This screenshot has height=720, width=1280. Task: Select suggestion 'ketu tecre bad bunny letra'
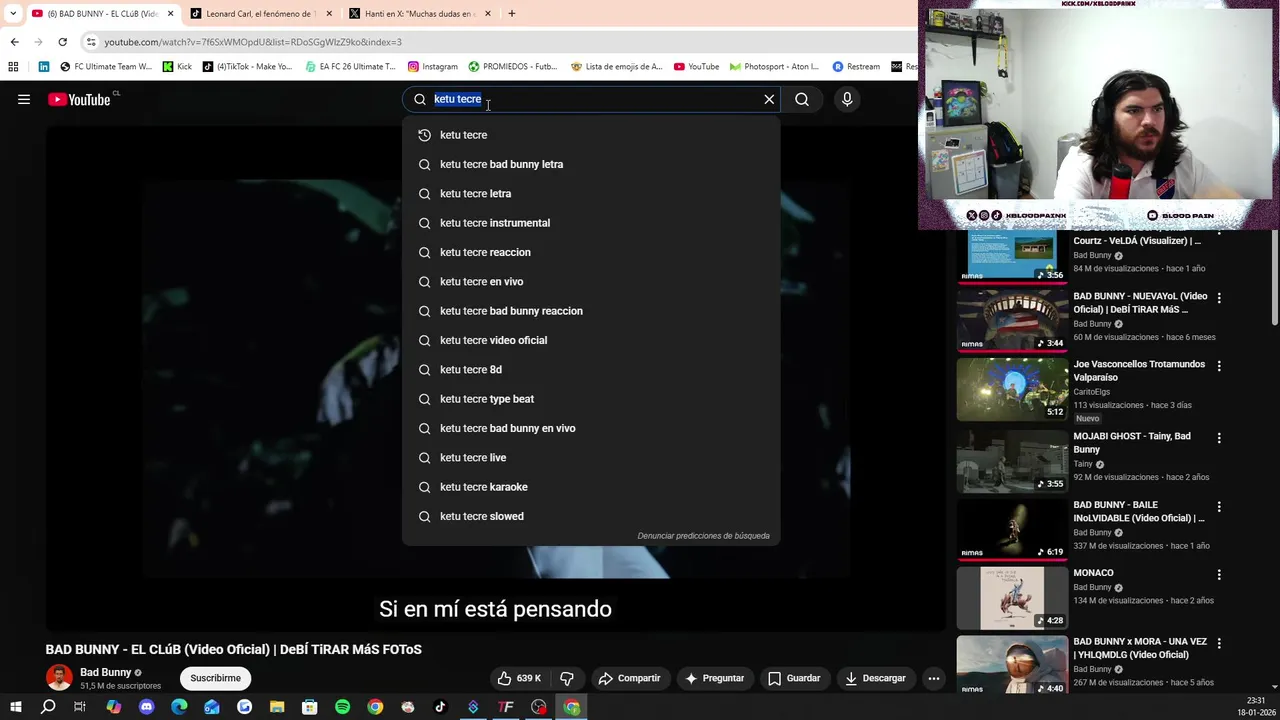(591, 164)
